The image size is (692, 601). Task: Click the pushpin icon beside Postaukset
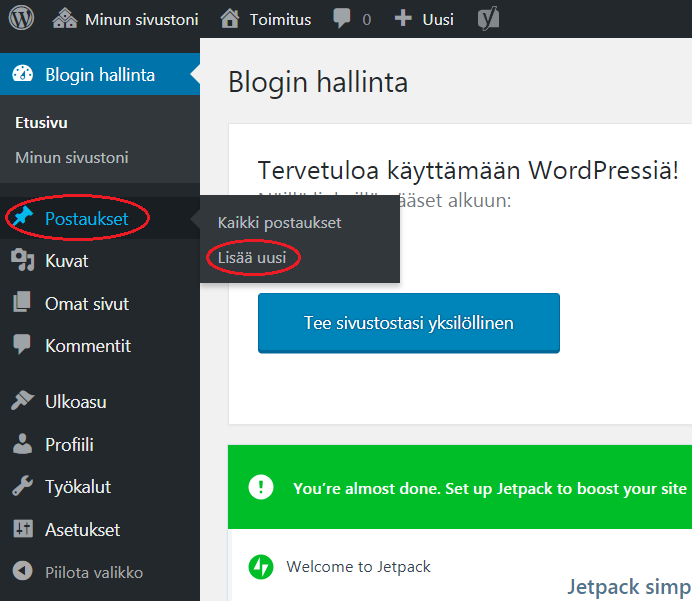[23, 217]
